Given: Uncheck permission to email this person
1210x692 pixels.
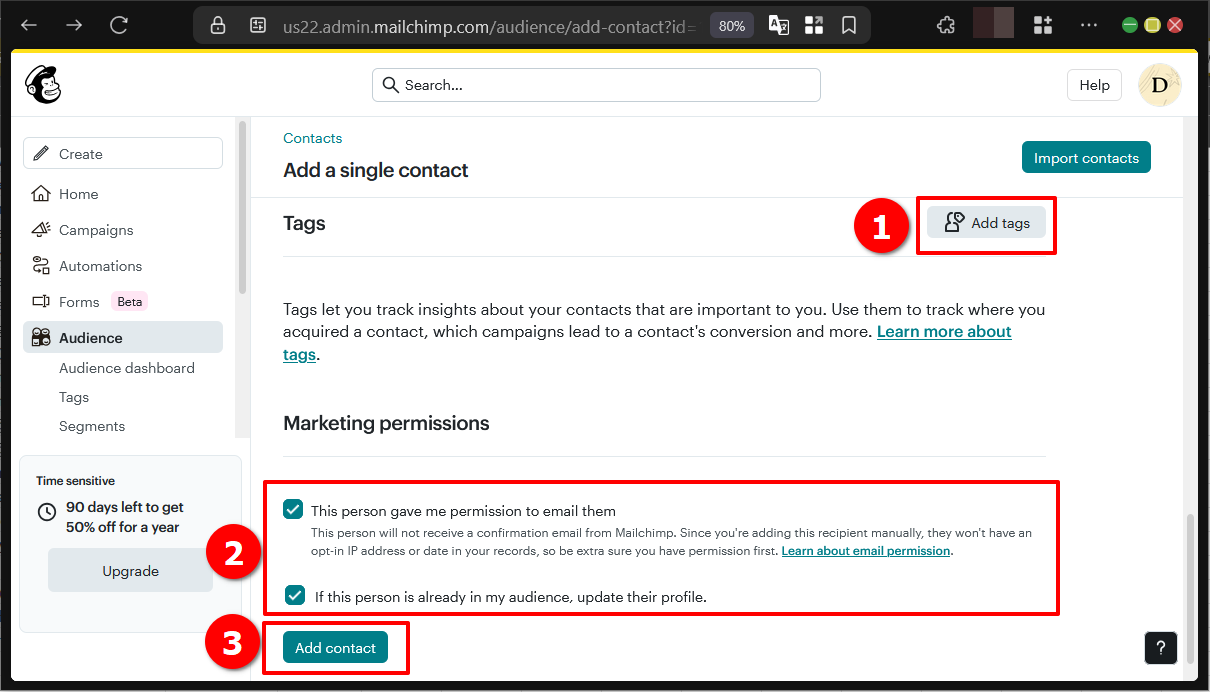Looking at the screenshot, I should 293,509.
